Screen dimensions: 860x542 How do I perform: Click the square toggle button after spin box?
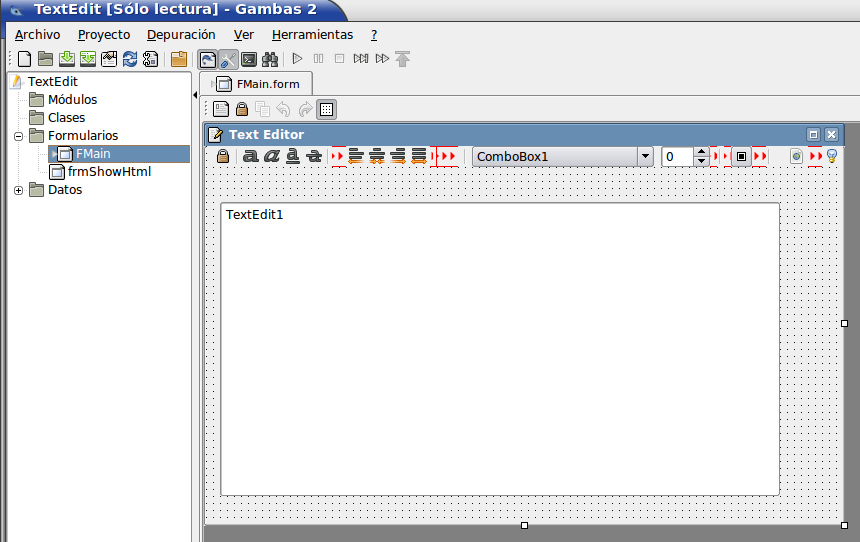[x=741, y=157]
